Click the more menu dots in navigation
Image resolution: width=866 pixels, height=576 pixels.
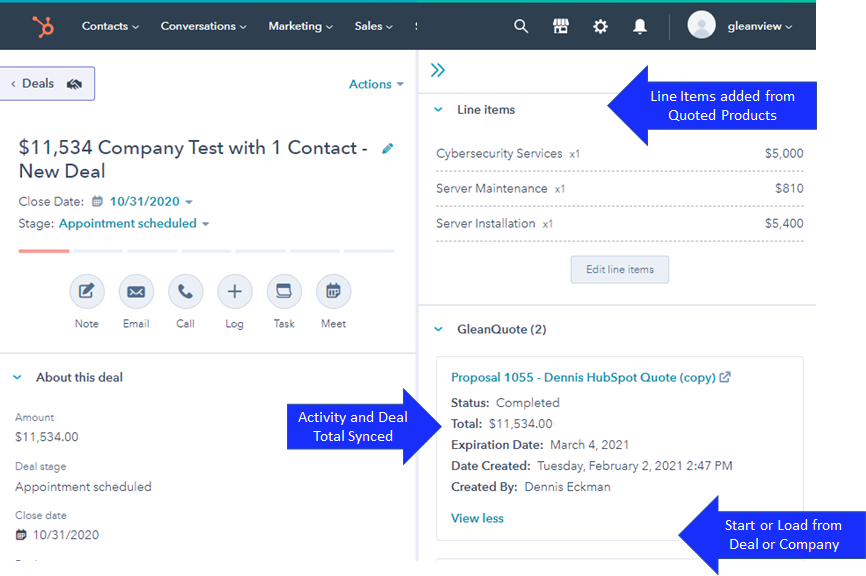click(416, 26)
